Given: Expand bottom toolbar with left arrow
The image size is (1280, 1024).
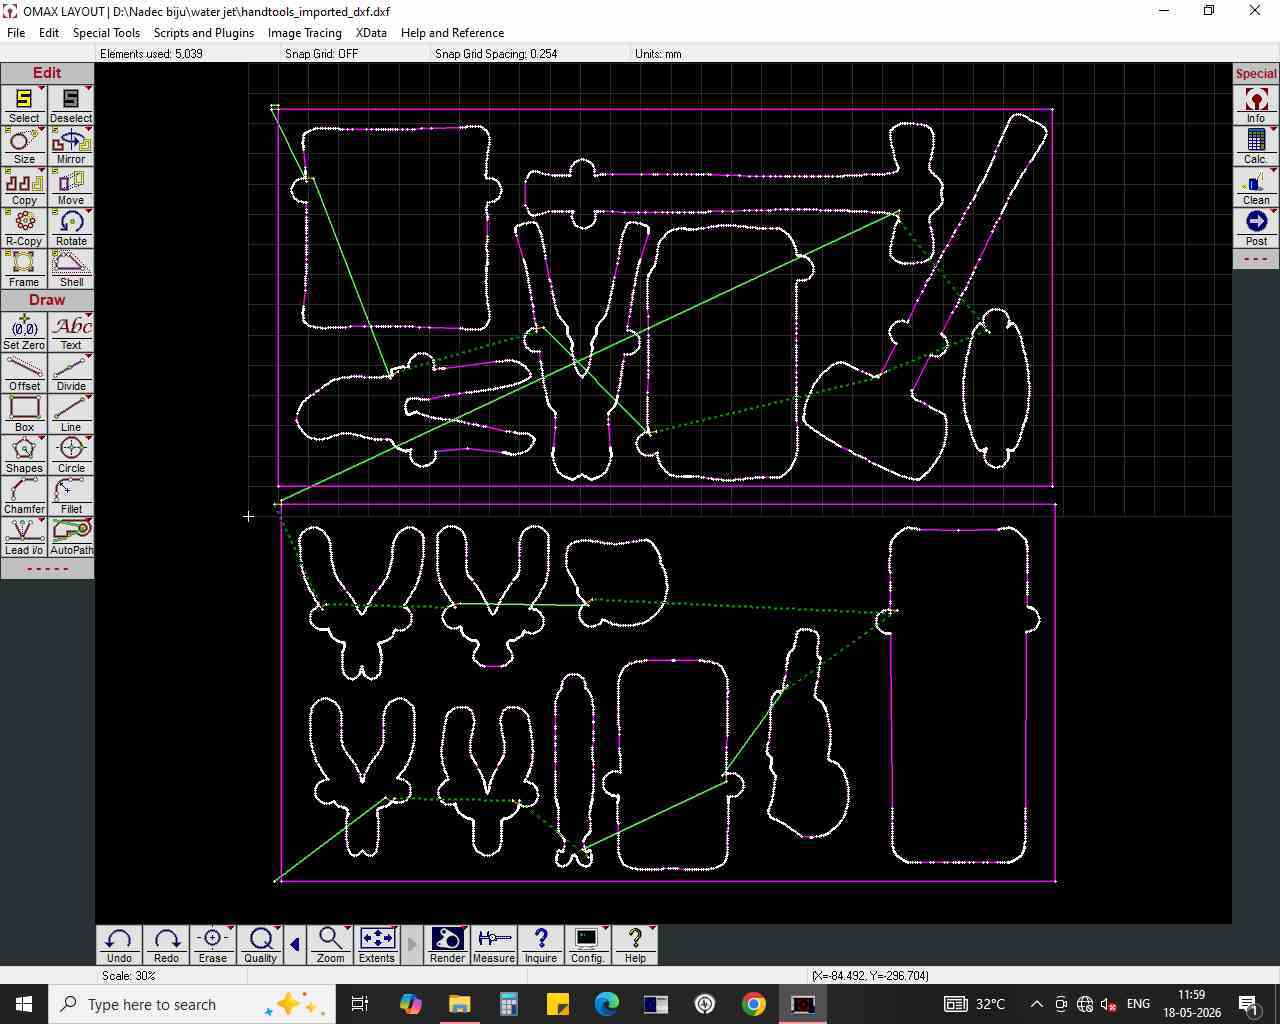Looking at the screenshot, I should click(x=295, y=945).
